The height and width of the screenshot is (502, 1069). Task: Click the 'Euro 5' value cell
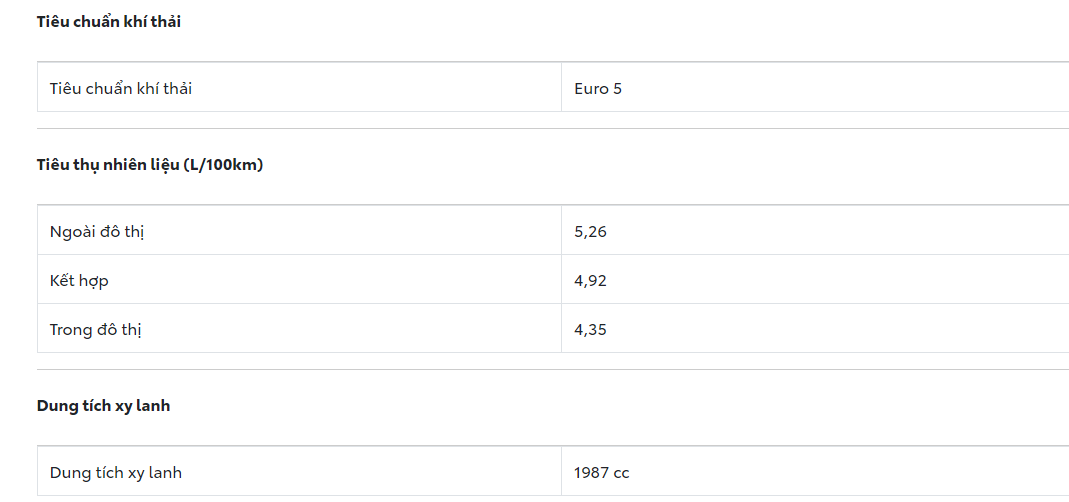[x=598, y=88]
